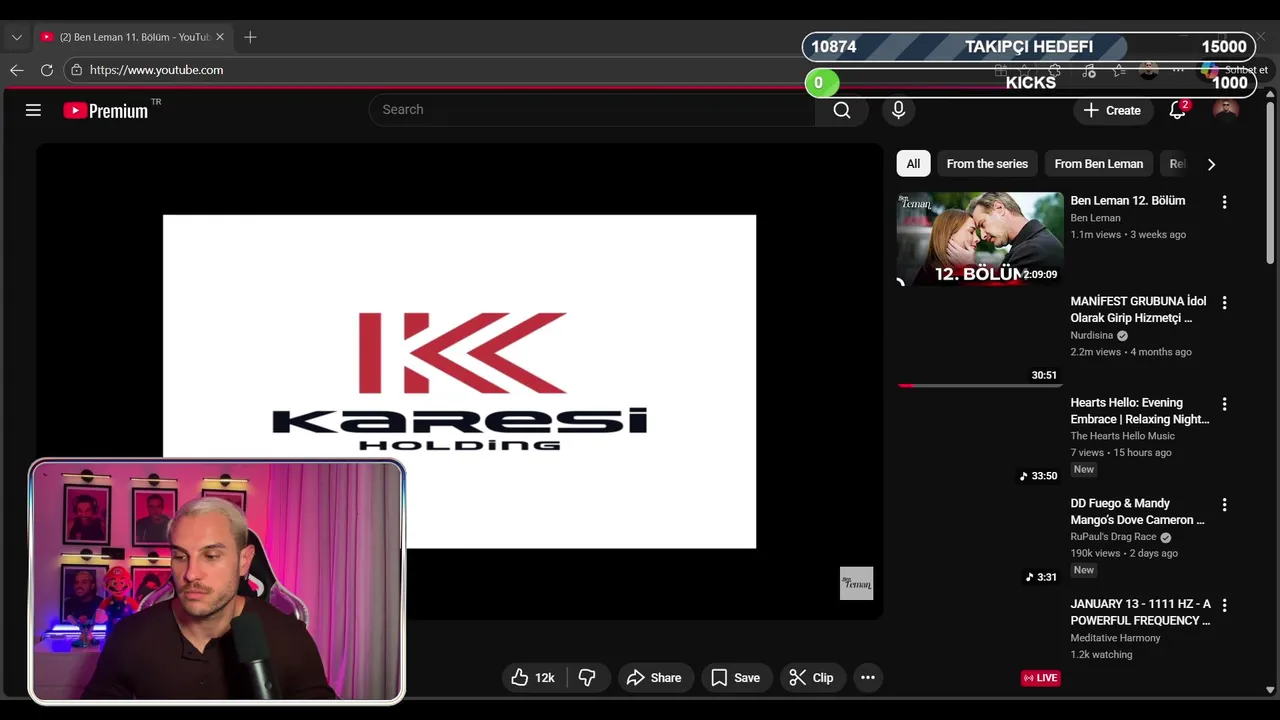Screen dimensions: 1280x720
Task: View site information lock icon
Action: coord(76,70)
